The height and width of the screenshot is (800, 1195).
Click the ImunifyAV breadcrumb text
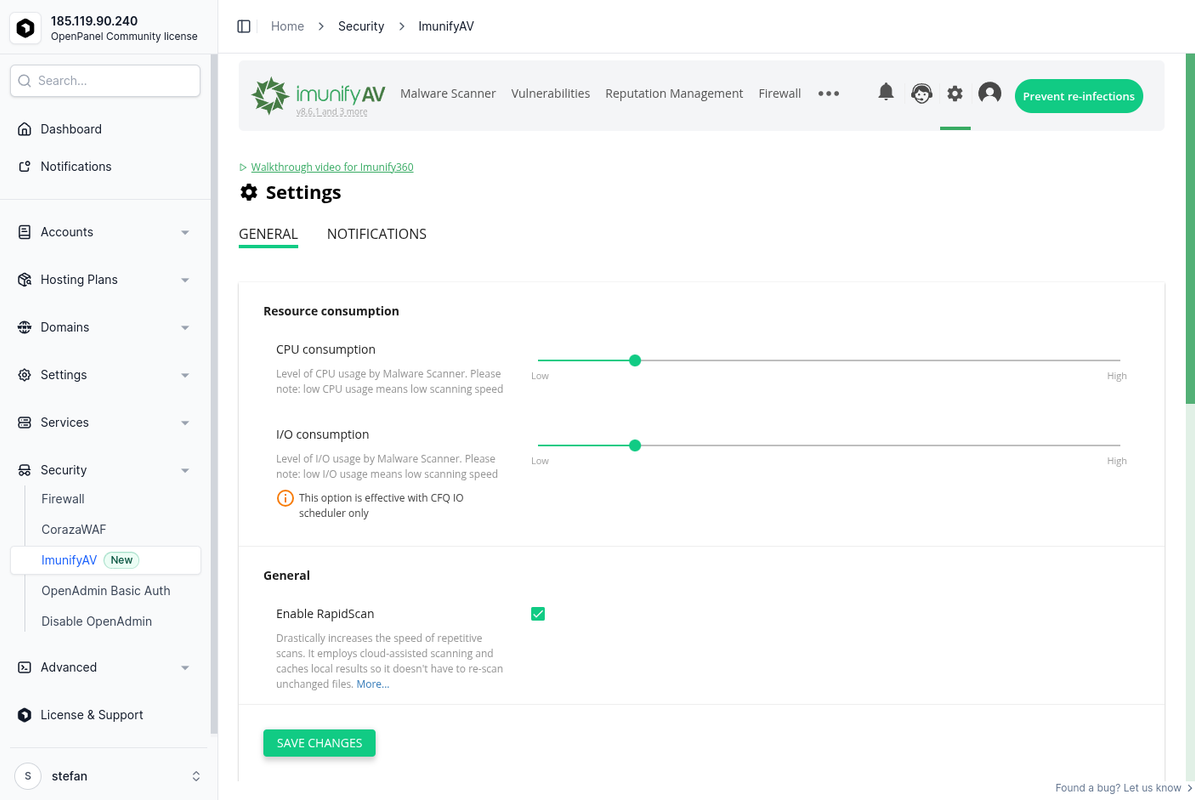click(446, 26)
